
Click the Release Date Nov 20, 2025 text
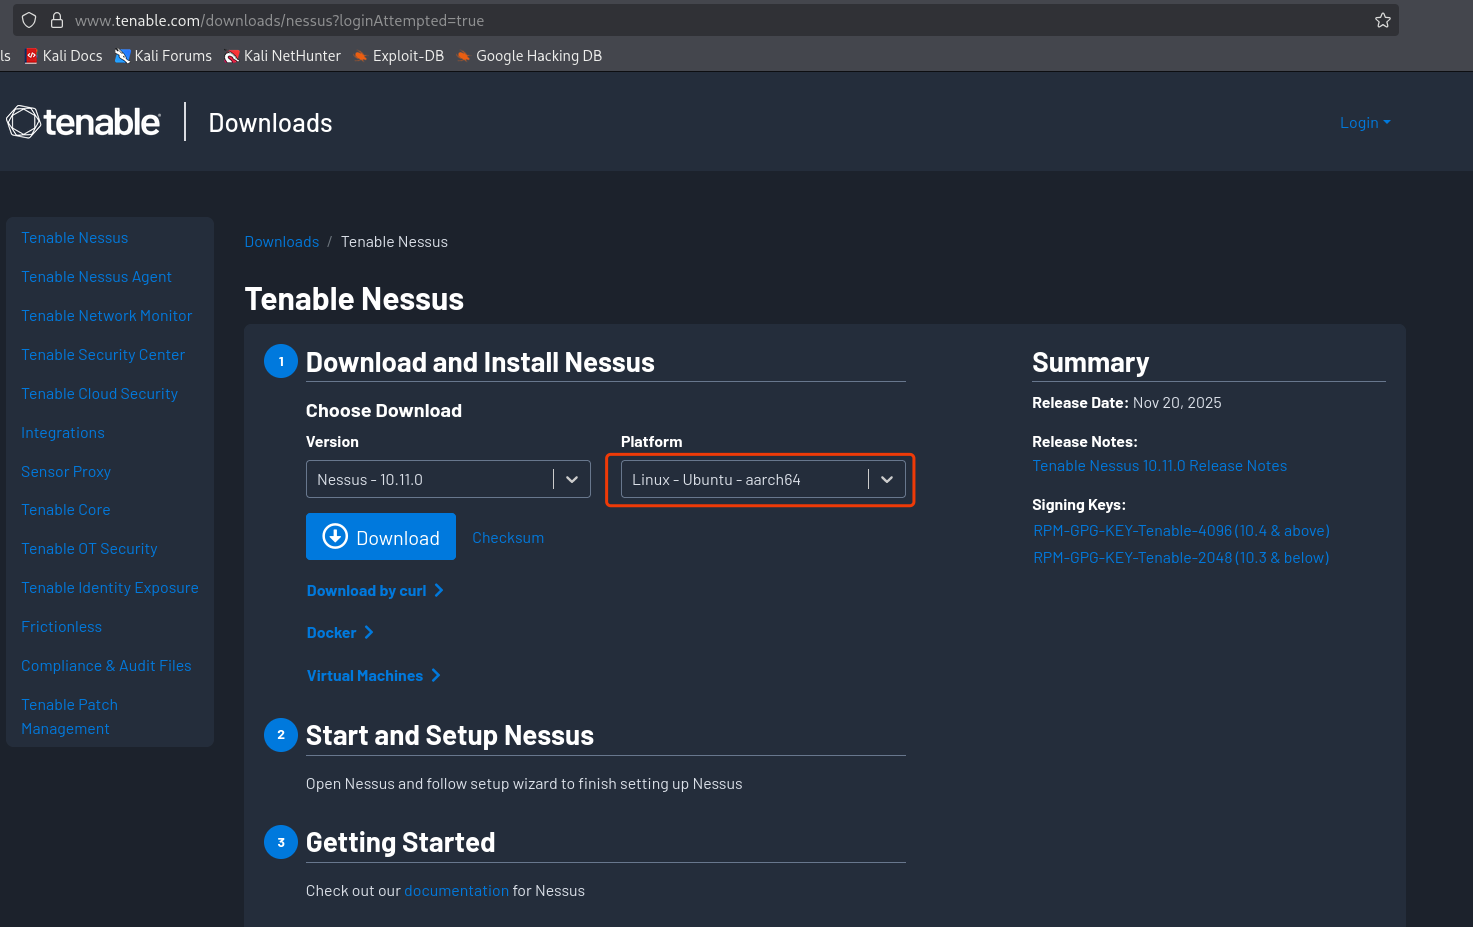[x=1127, y=402]
